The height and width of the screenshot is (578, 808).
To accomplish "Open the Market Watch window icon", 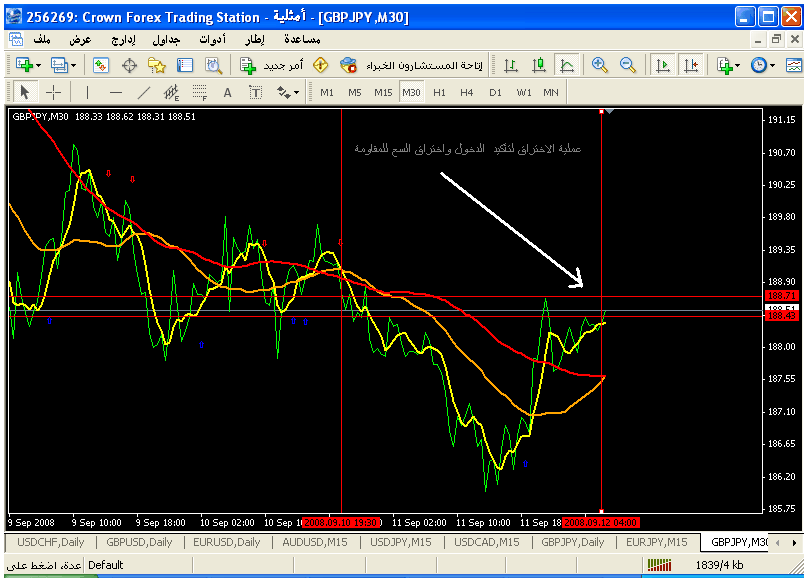I will coord(101,65).
